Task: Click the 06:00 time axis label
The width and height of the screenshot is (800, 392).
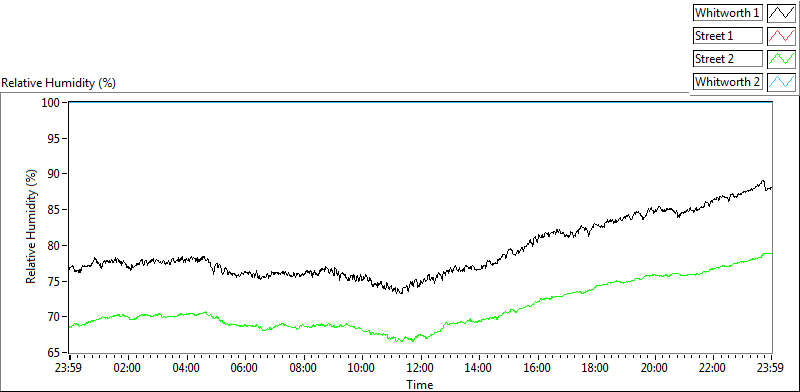Action: tap(245, 368)
